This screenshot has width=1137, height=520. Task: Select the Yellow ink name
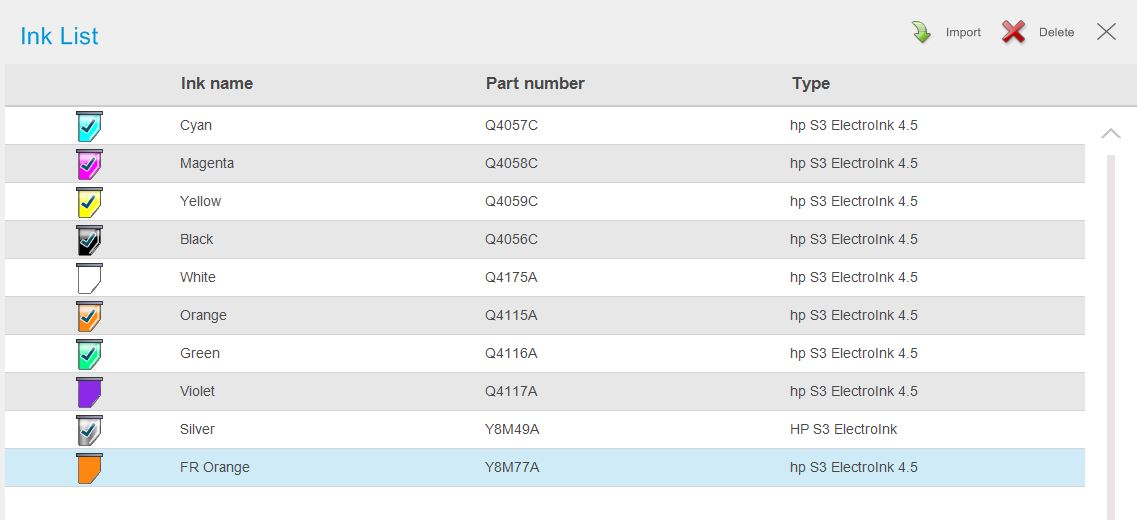click(x=200, y=201)
